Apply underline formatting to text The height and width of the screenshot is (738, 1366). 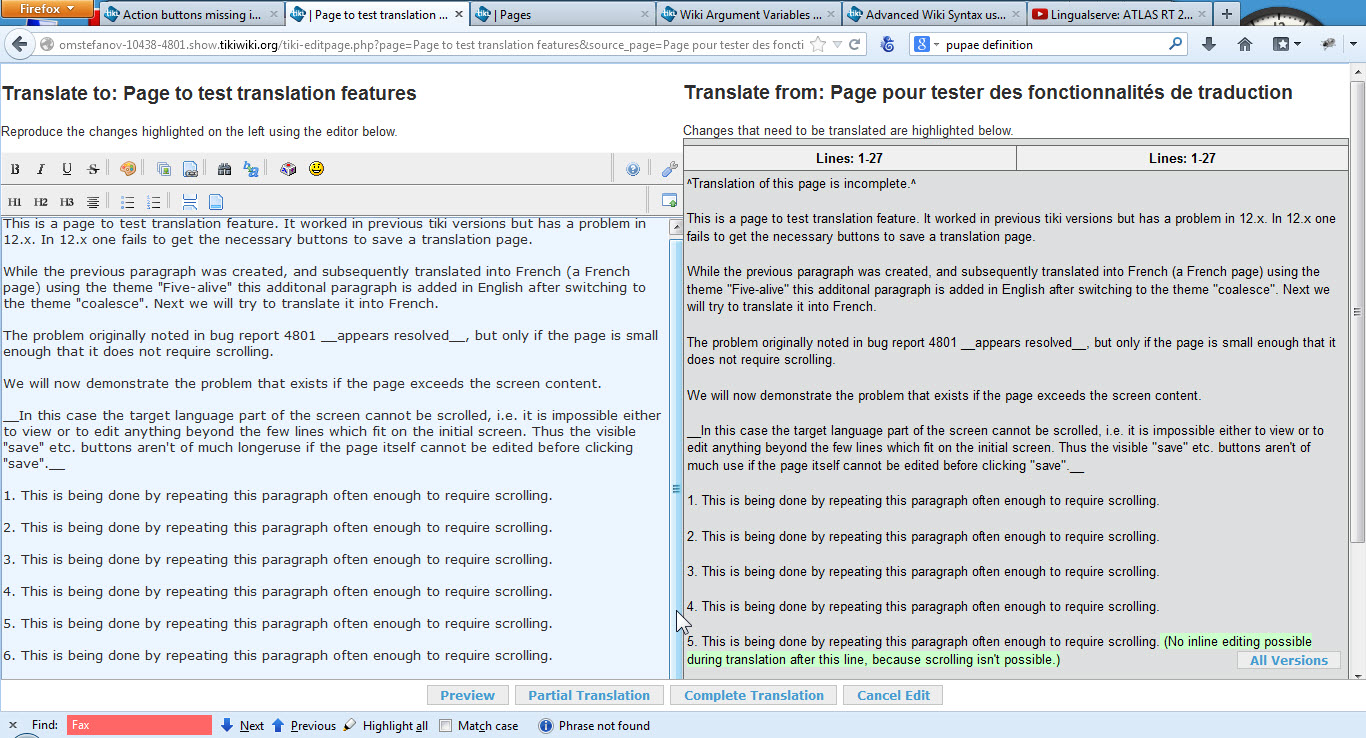click(x=67, y=169)
